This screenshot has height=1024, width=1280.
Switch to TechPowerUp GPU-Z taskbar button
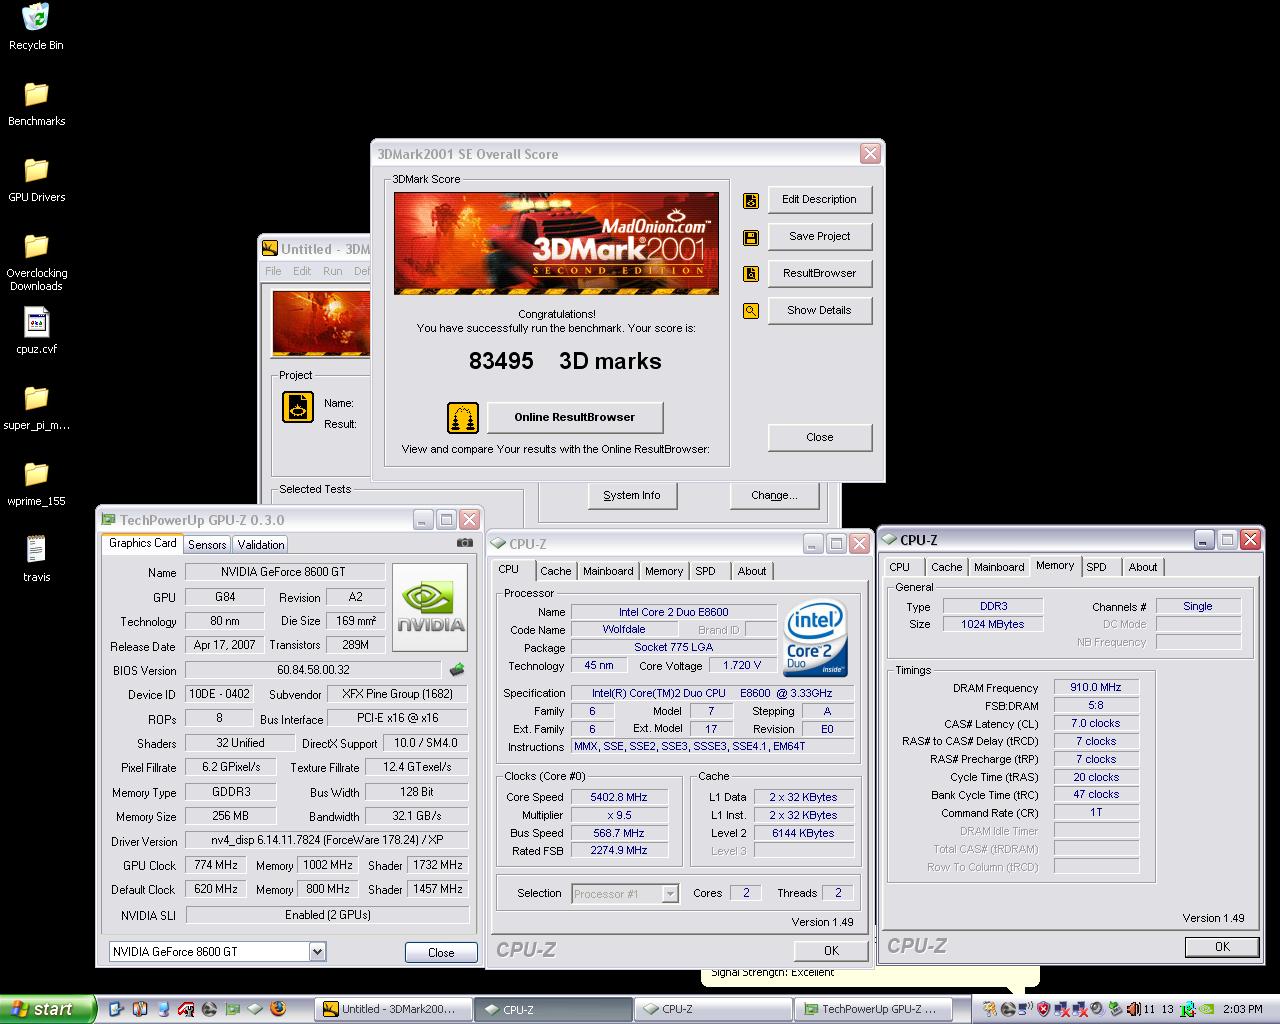871,1010
